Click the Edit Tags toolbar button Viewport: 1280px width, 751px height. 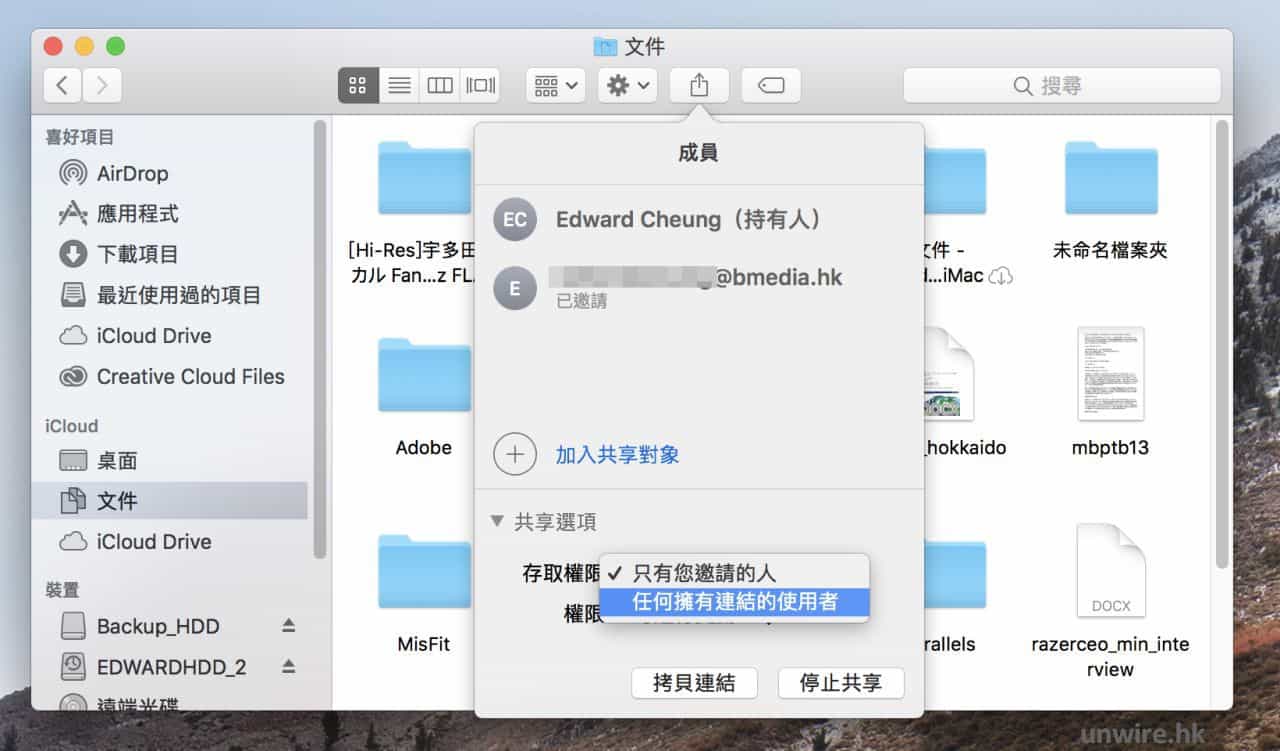point(770,86)
